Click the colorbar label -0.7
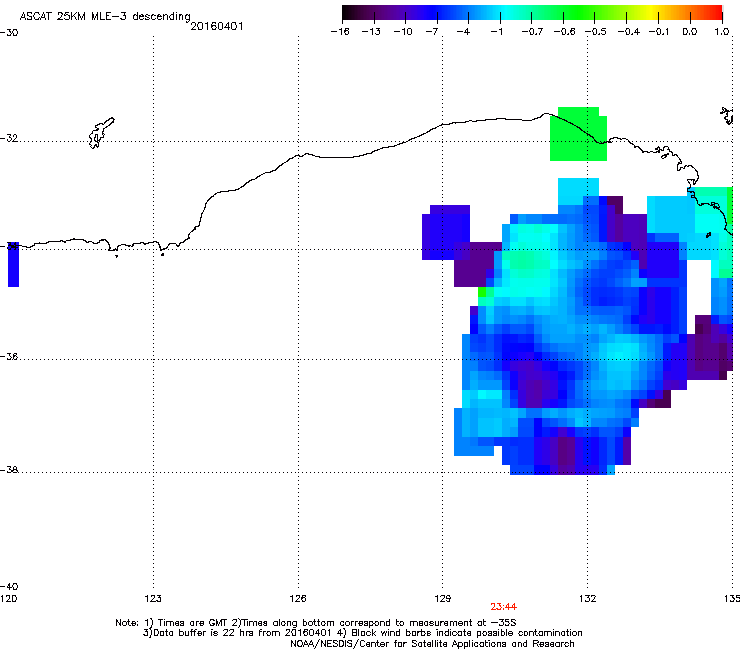740x650 pixels. [532, 32]
